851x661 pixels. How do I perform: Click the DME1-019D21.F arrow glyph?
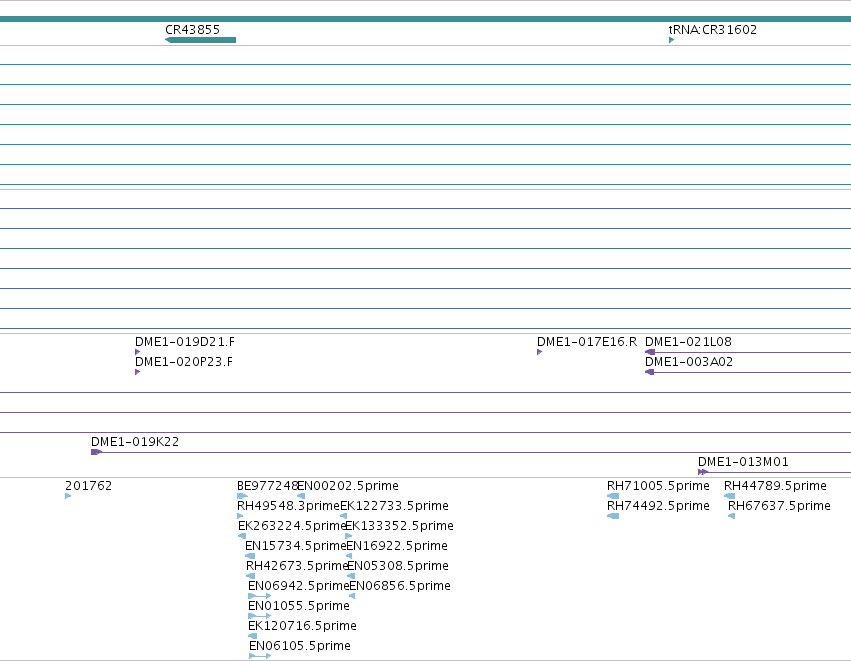[x=137, y=352]
